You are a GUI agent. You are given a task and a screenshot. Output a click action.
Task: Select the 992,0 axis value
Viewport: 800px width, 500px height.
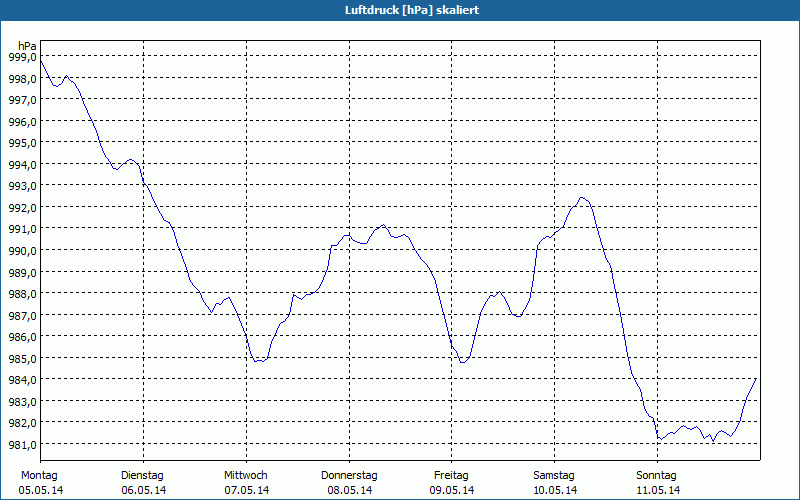tap(22, 208)
